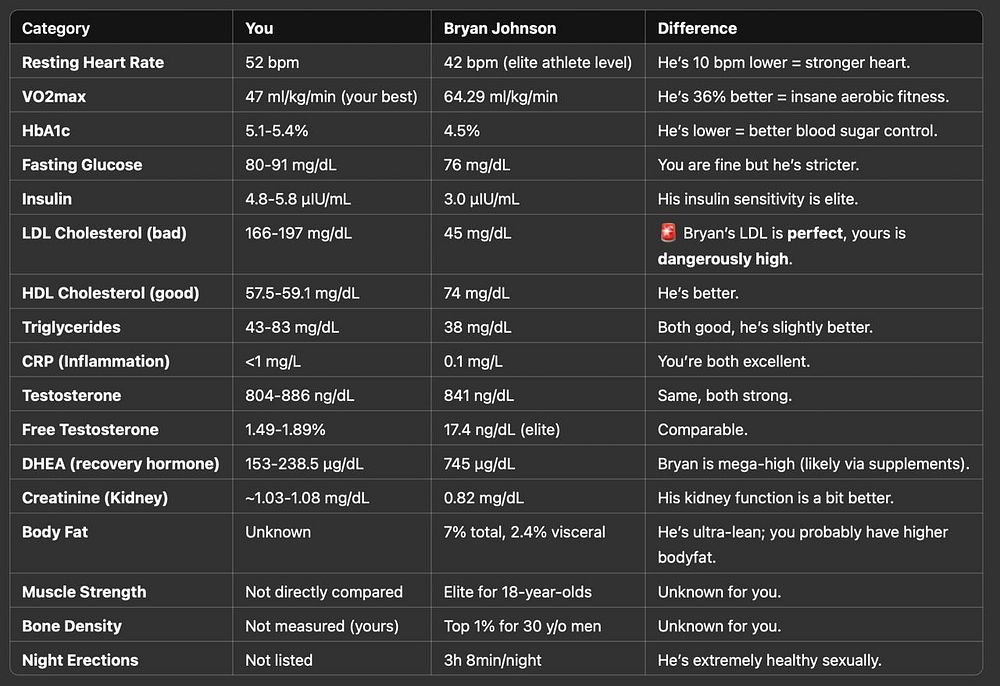Click the Bryan Johnson column header
Image resolution: width=1000 pixels, height=686 pixels.
coord(499,28)
